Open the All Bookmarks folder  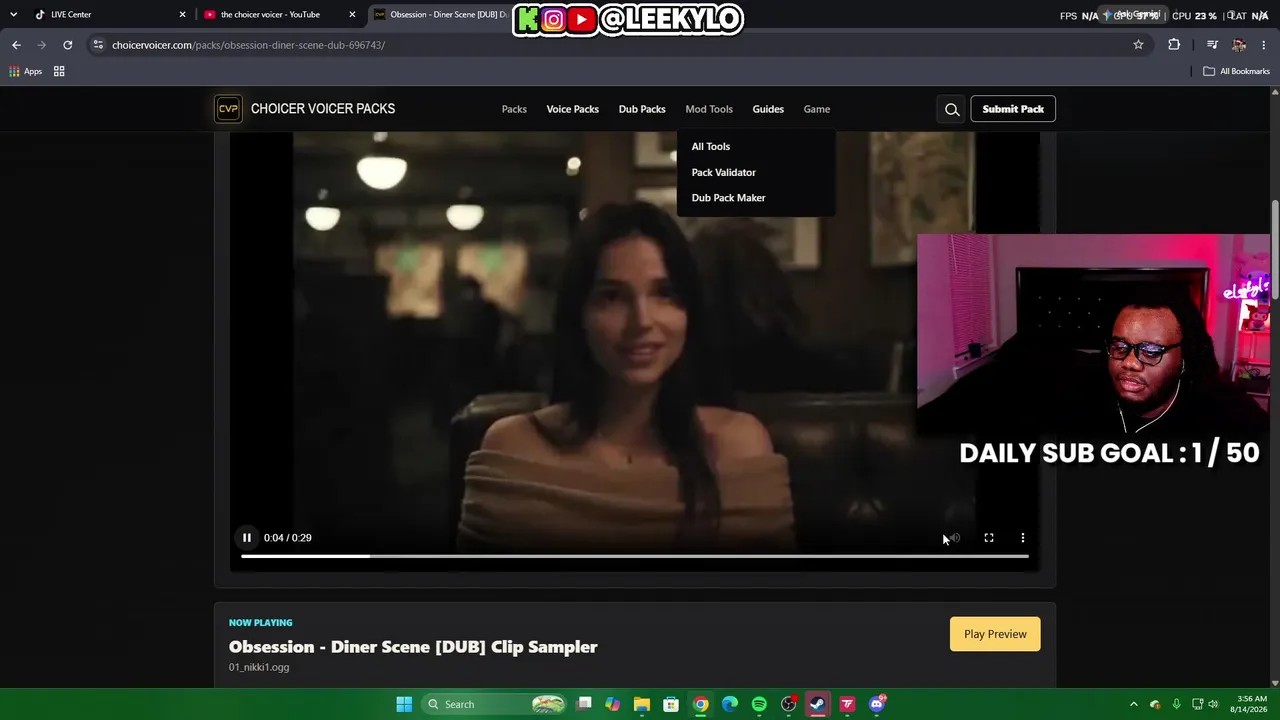[x=1236, y=71]
